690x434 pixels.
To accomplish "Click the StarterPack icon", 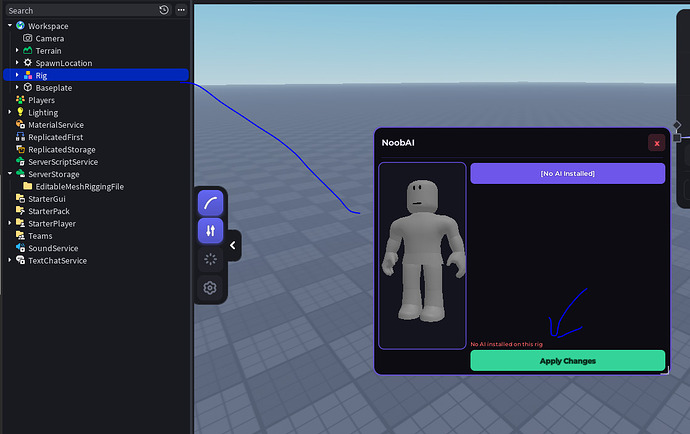I will click(x=20, y=210).
